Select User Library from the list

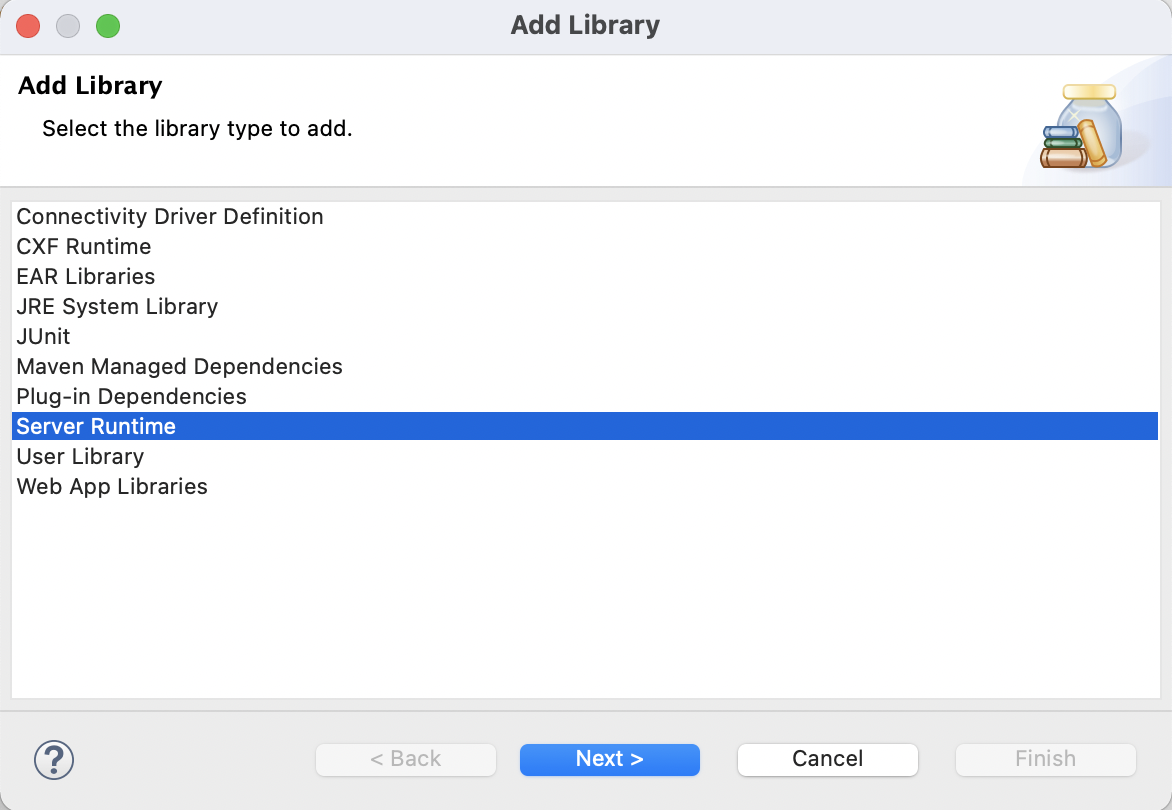click(x=585, y=456)
